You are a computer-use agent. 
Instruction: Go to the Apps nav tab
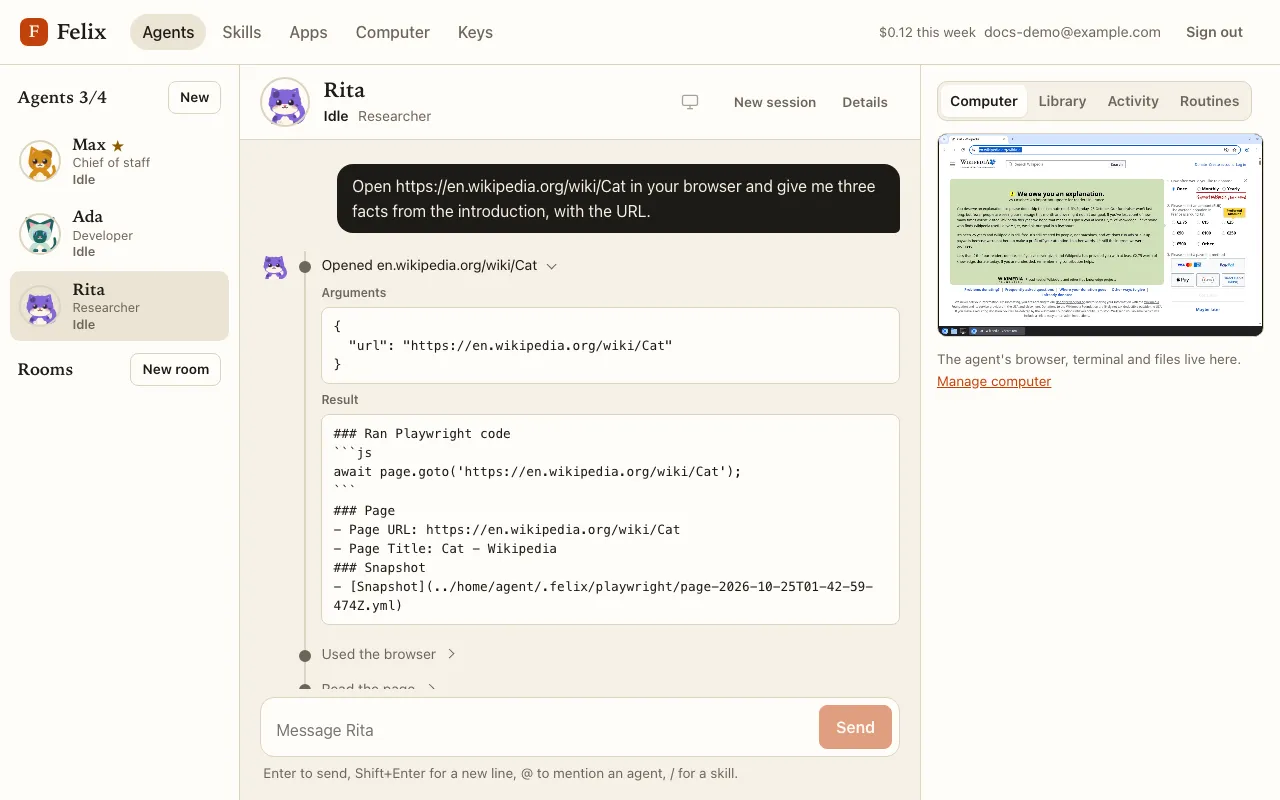[x=308, y=32]
